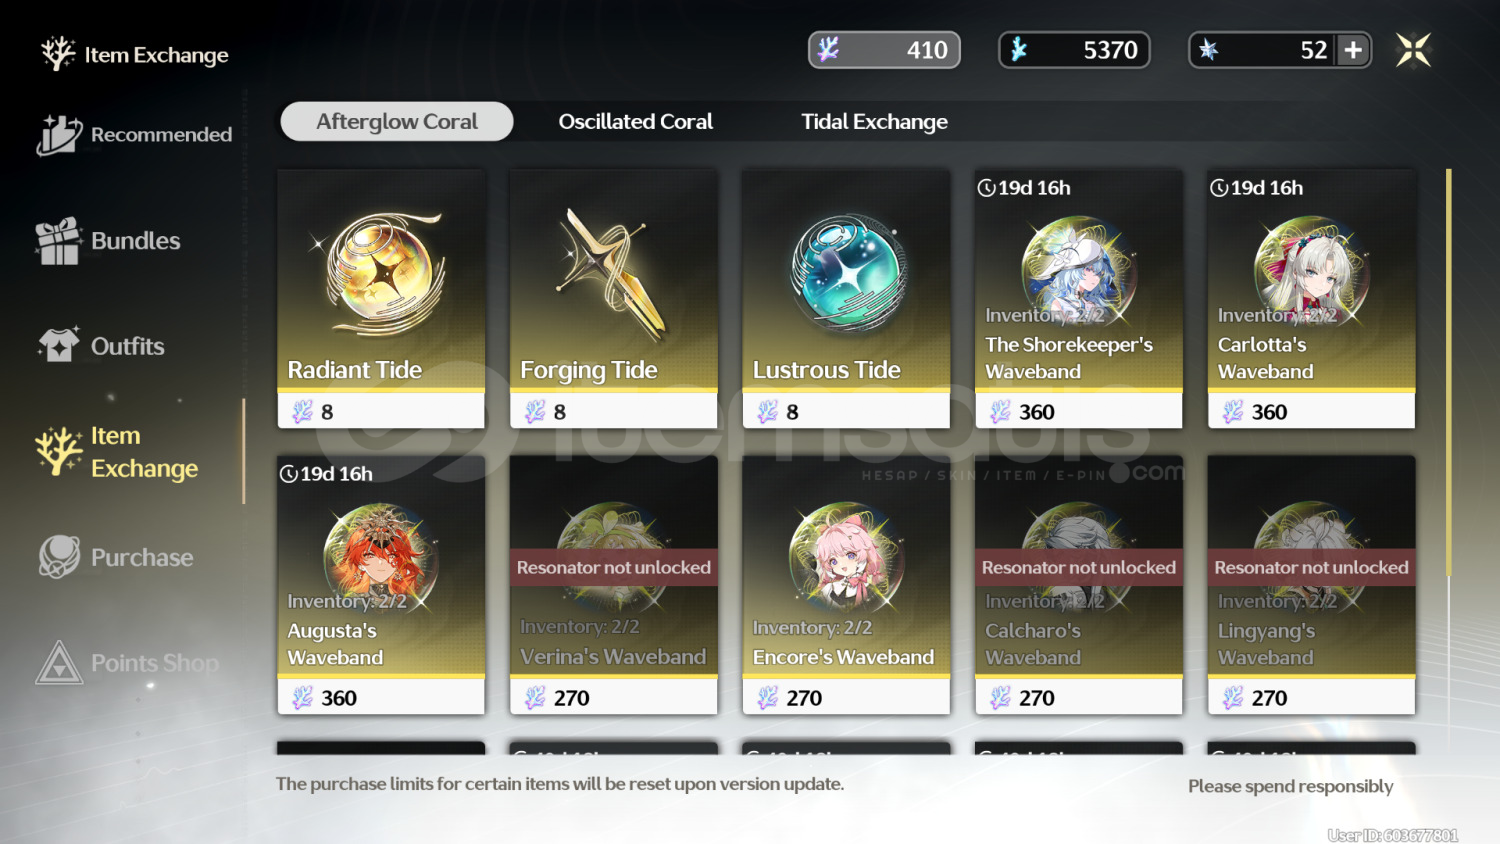Switch to the Tidal Exchange tab
The height and width of the screenshot is (844, 1500).
(x=874, y=122)
